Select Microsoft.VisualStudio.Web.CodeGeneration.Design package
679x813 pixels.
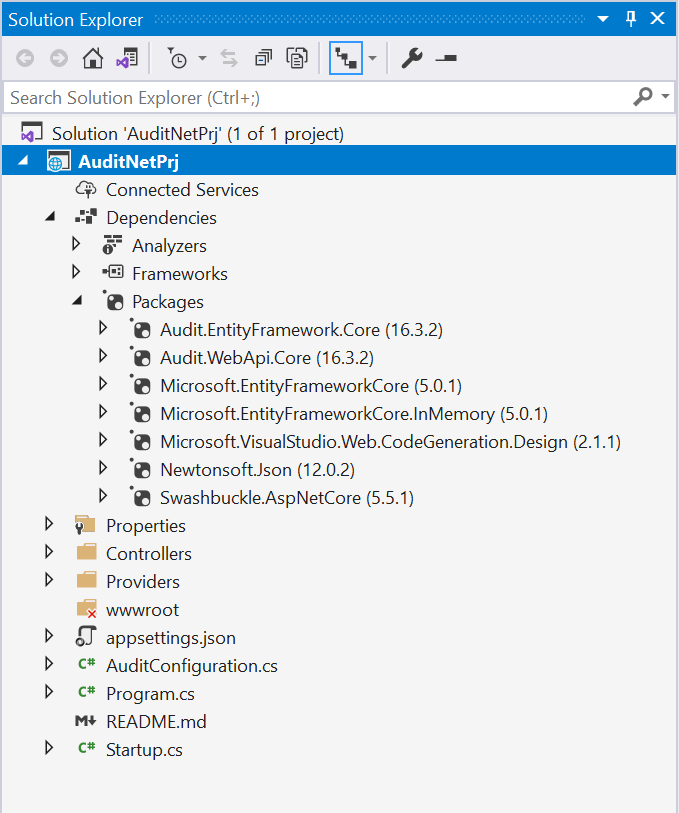click(x=390, y=442)
